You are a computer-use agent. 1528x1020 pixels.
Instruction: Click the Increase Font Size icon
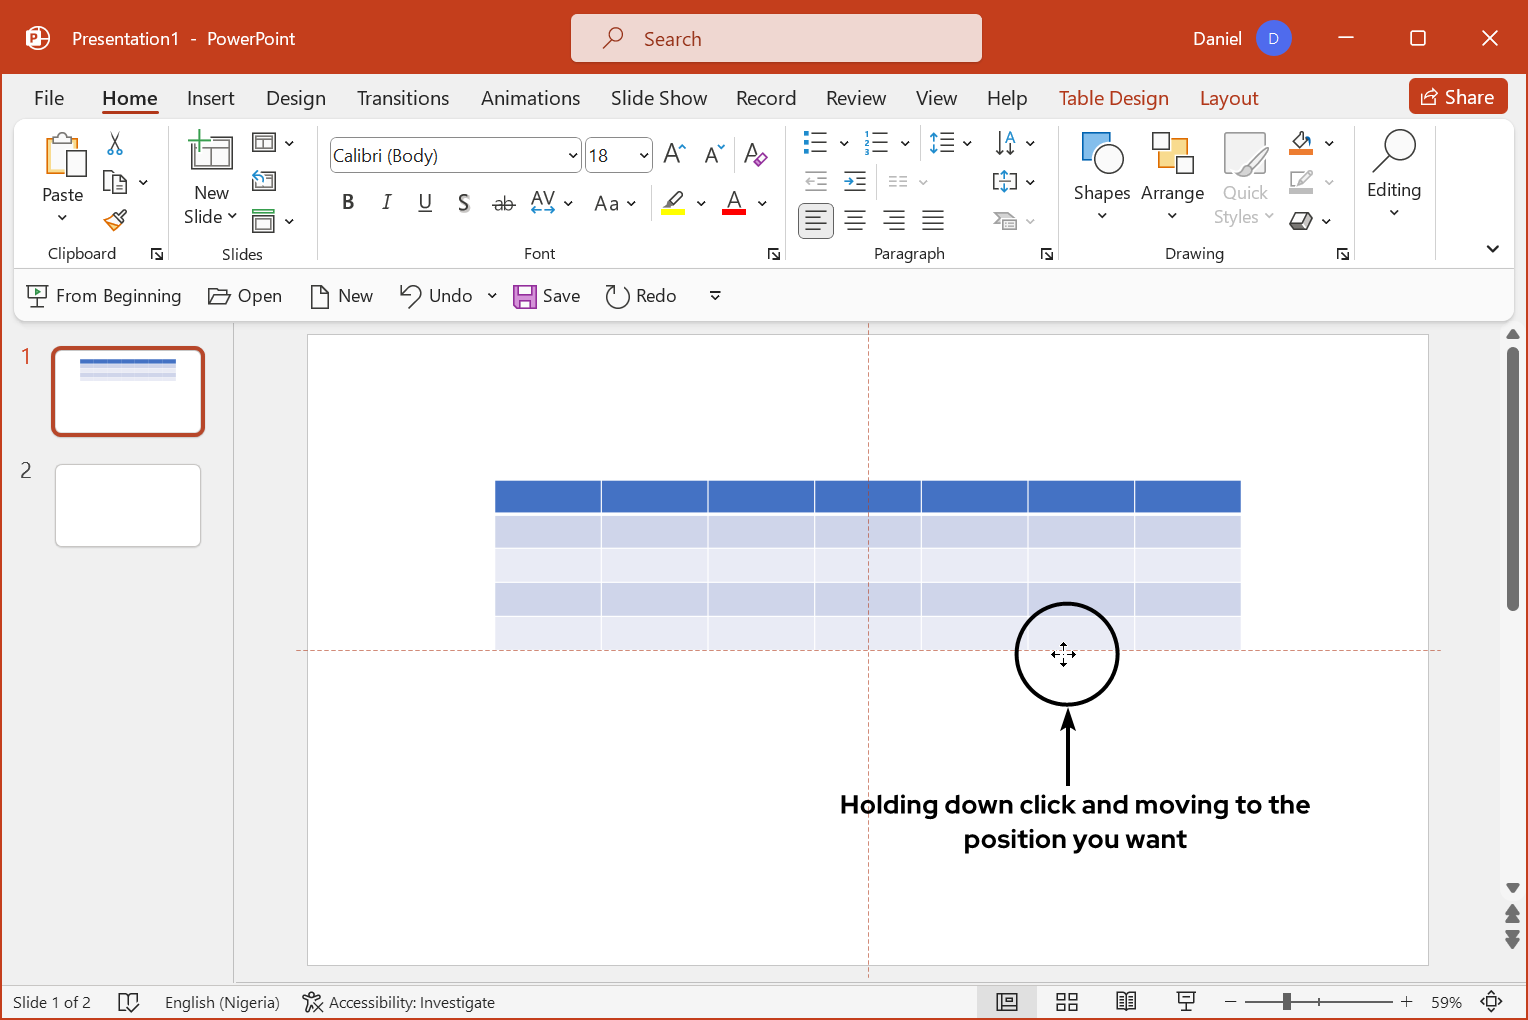tap(675, 154)
